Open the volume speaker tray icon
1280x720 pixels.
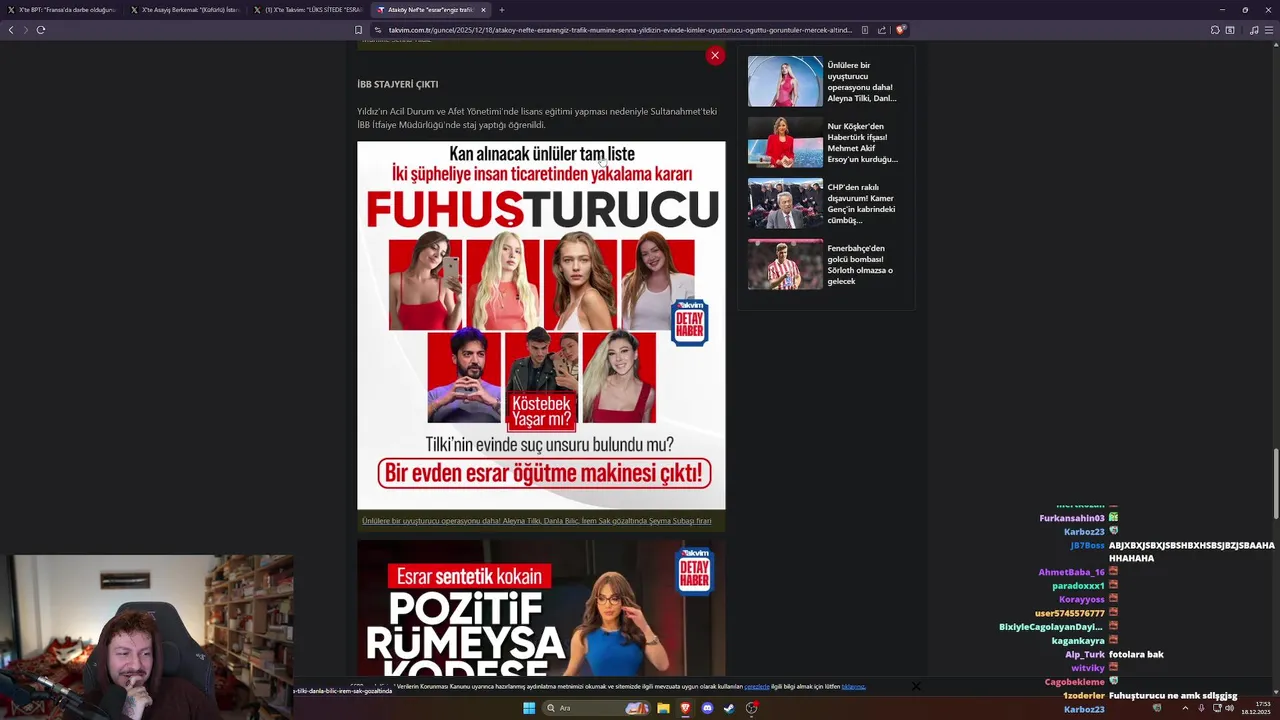pos(1230,708)
